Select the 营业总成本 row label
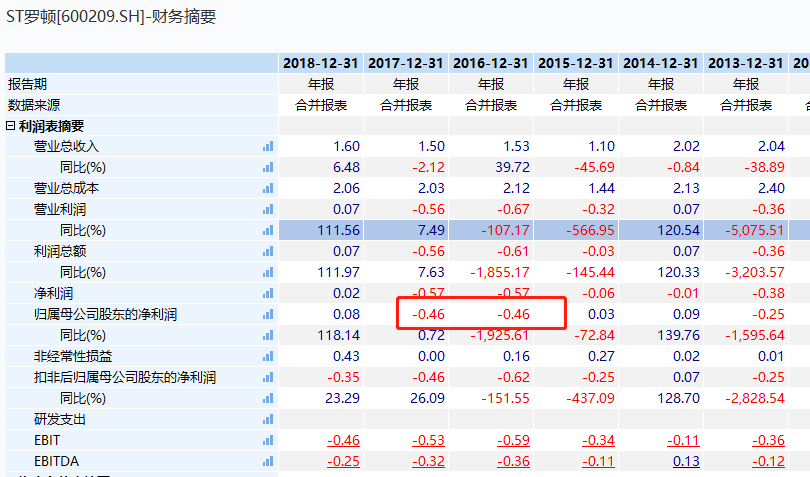The width and height of the screenshot is (810, 477). click(x=66, y=188)
